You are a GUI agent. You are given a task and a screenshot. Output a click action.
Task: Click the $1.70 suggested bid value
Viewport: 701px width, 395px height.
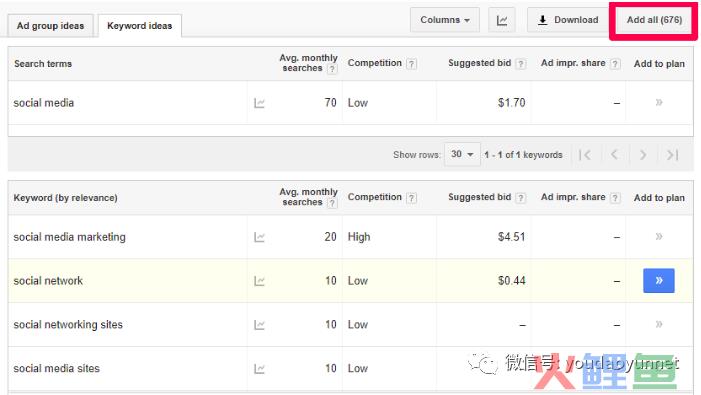pos(511,103)
